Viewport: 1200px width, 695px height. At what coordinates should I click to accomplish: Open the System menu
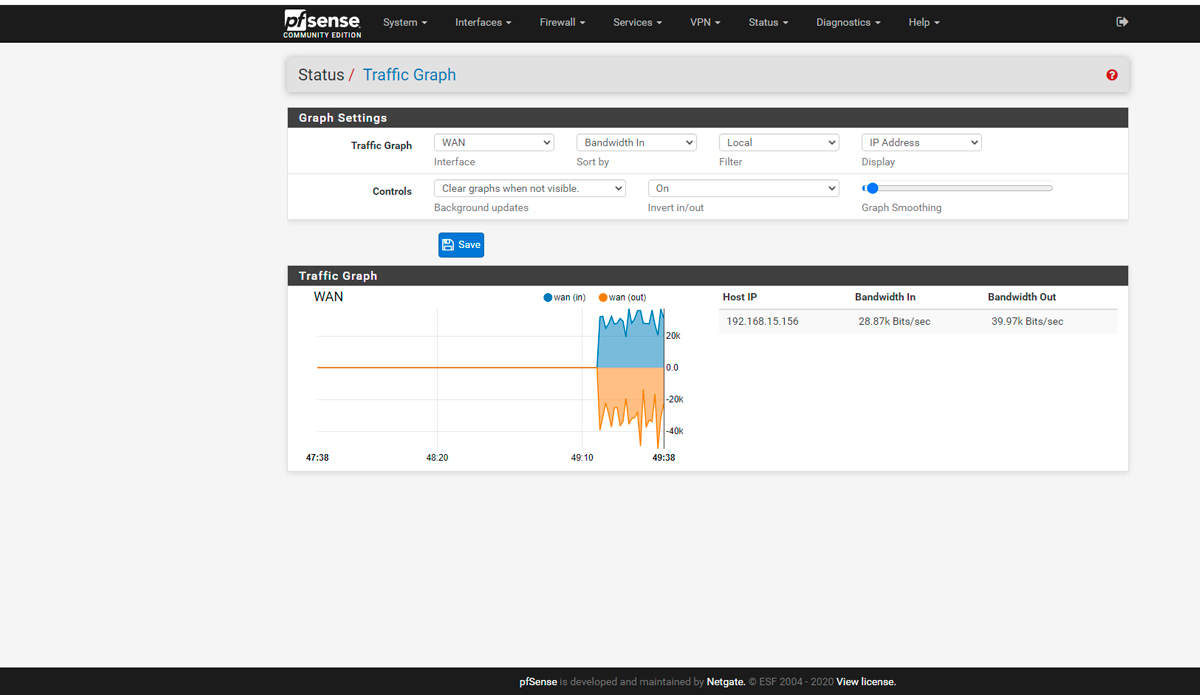tap(405, 22)
